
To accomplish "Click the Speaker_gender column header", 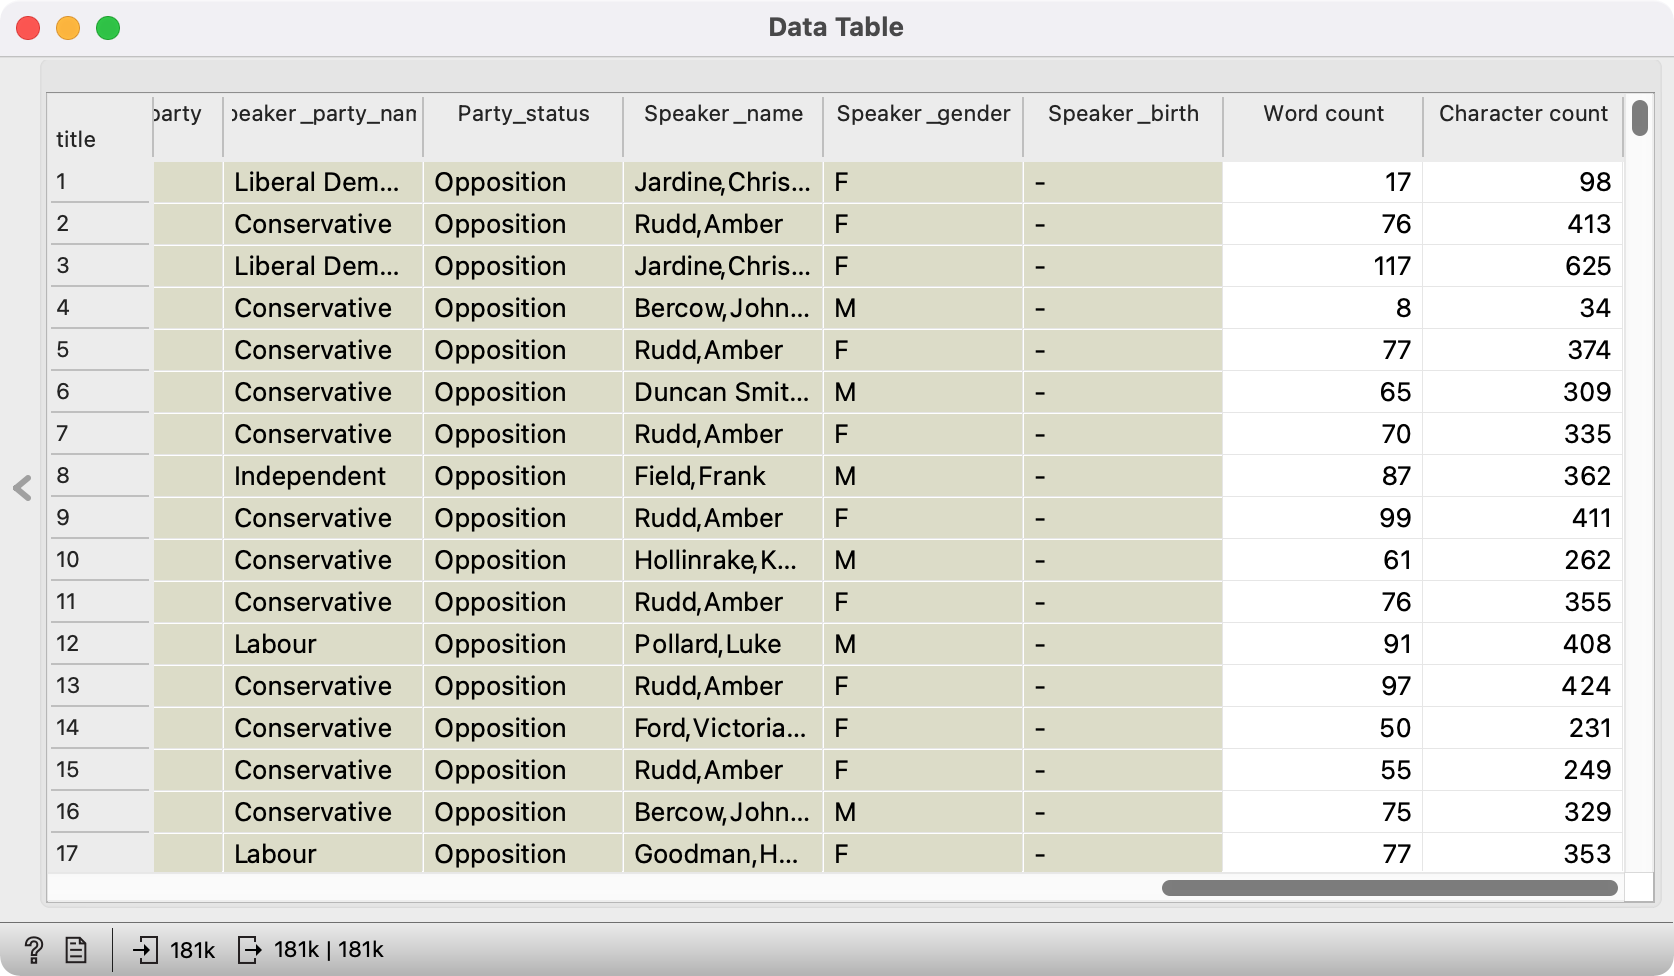I will [x=923, y=114].
